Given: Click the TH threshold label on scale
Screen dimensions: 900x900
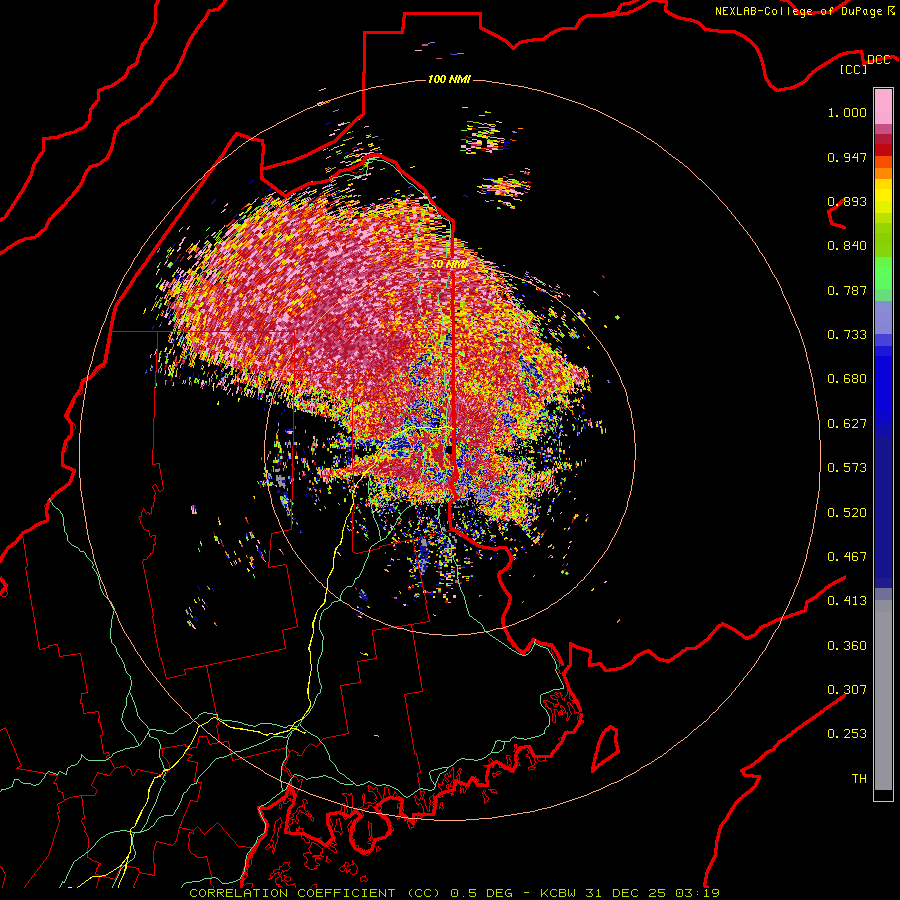Looking at the screenshot, I should click(859, 779).
